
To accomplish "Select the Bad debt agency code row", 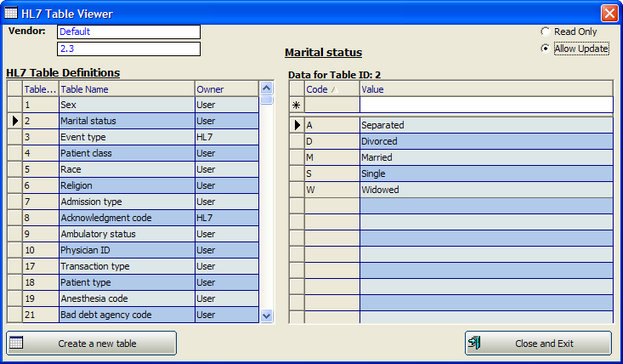I will 133,315.
